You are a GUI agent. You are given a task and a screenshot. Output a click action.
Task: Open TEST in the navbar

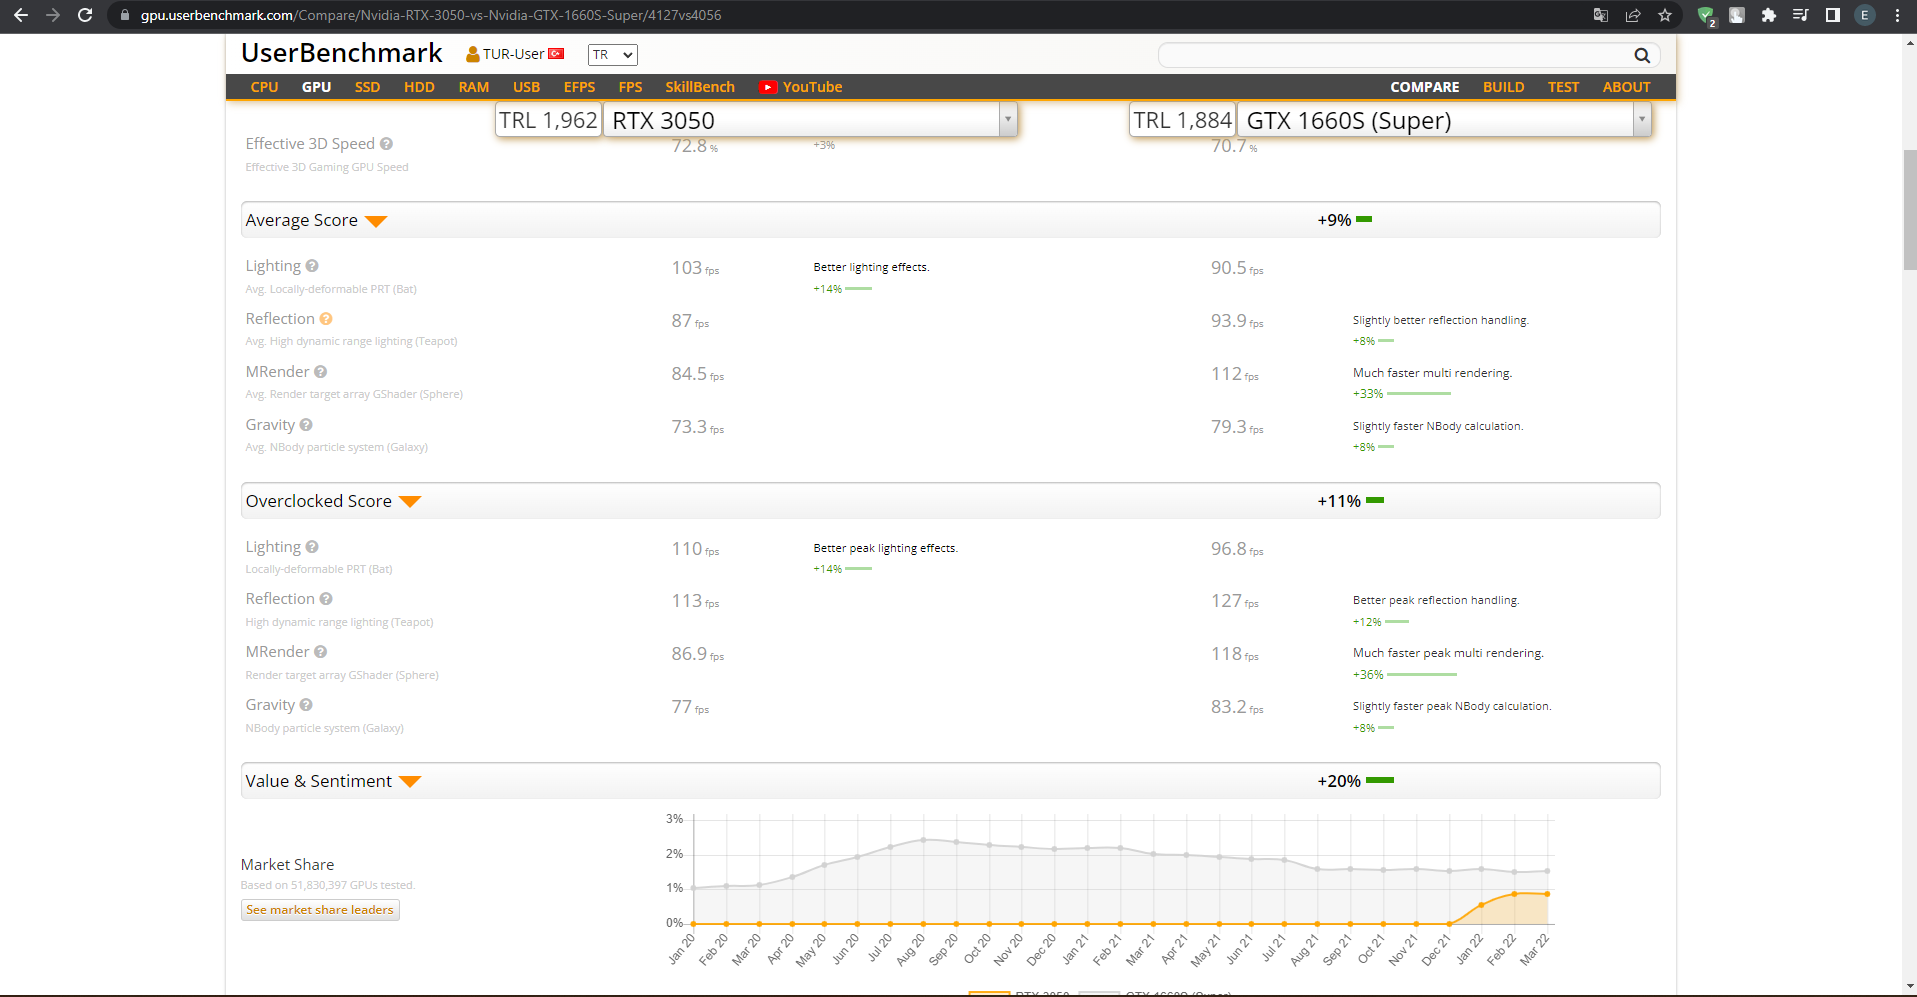coord(1563,87)
